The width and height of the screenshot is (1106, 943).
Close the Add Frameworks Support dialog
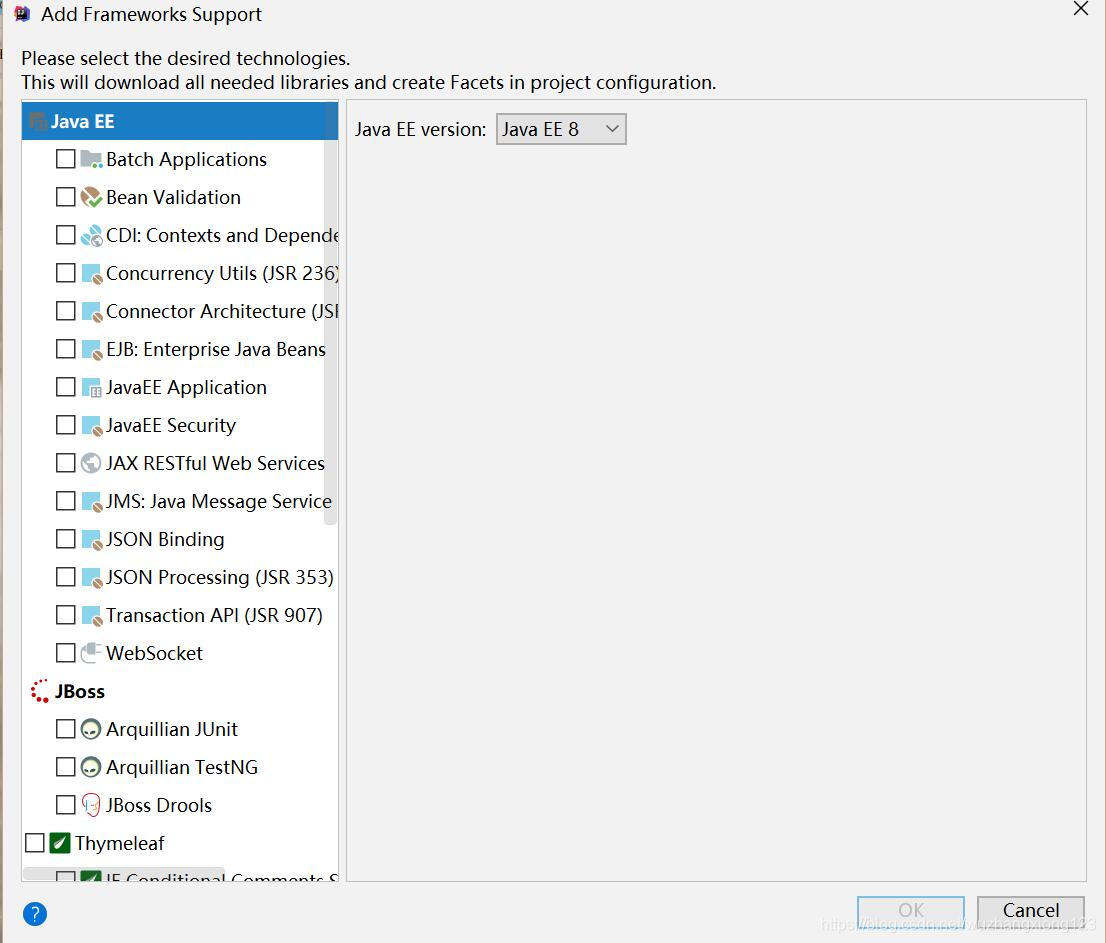tap(1081, 9)
